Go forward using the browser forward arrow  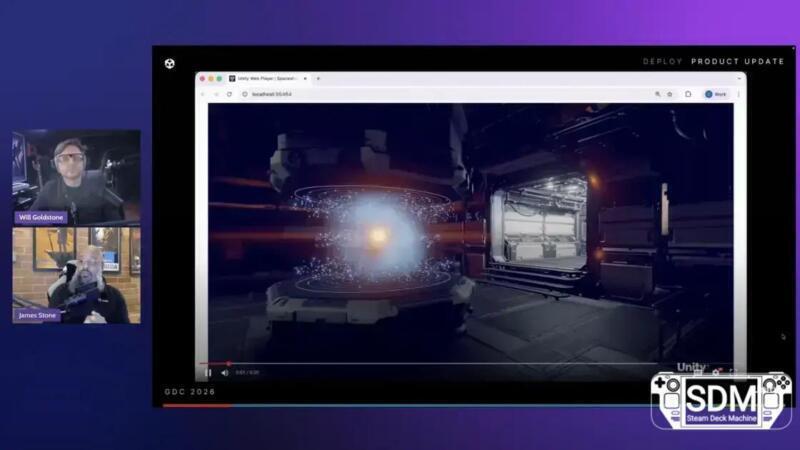pyautogui.click(x=216, y=94)
